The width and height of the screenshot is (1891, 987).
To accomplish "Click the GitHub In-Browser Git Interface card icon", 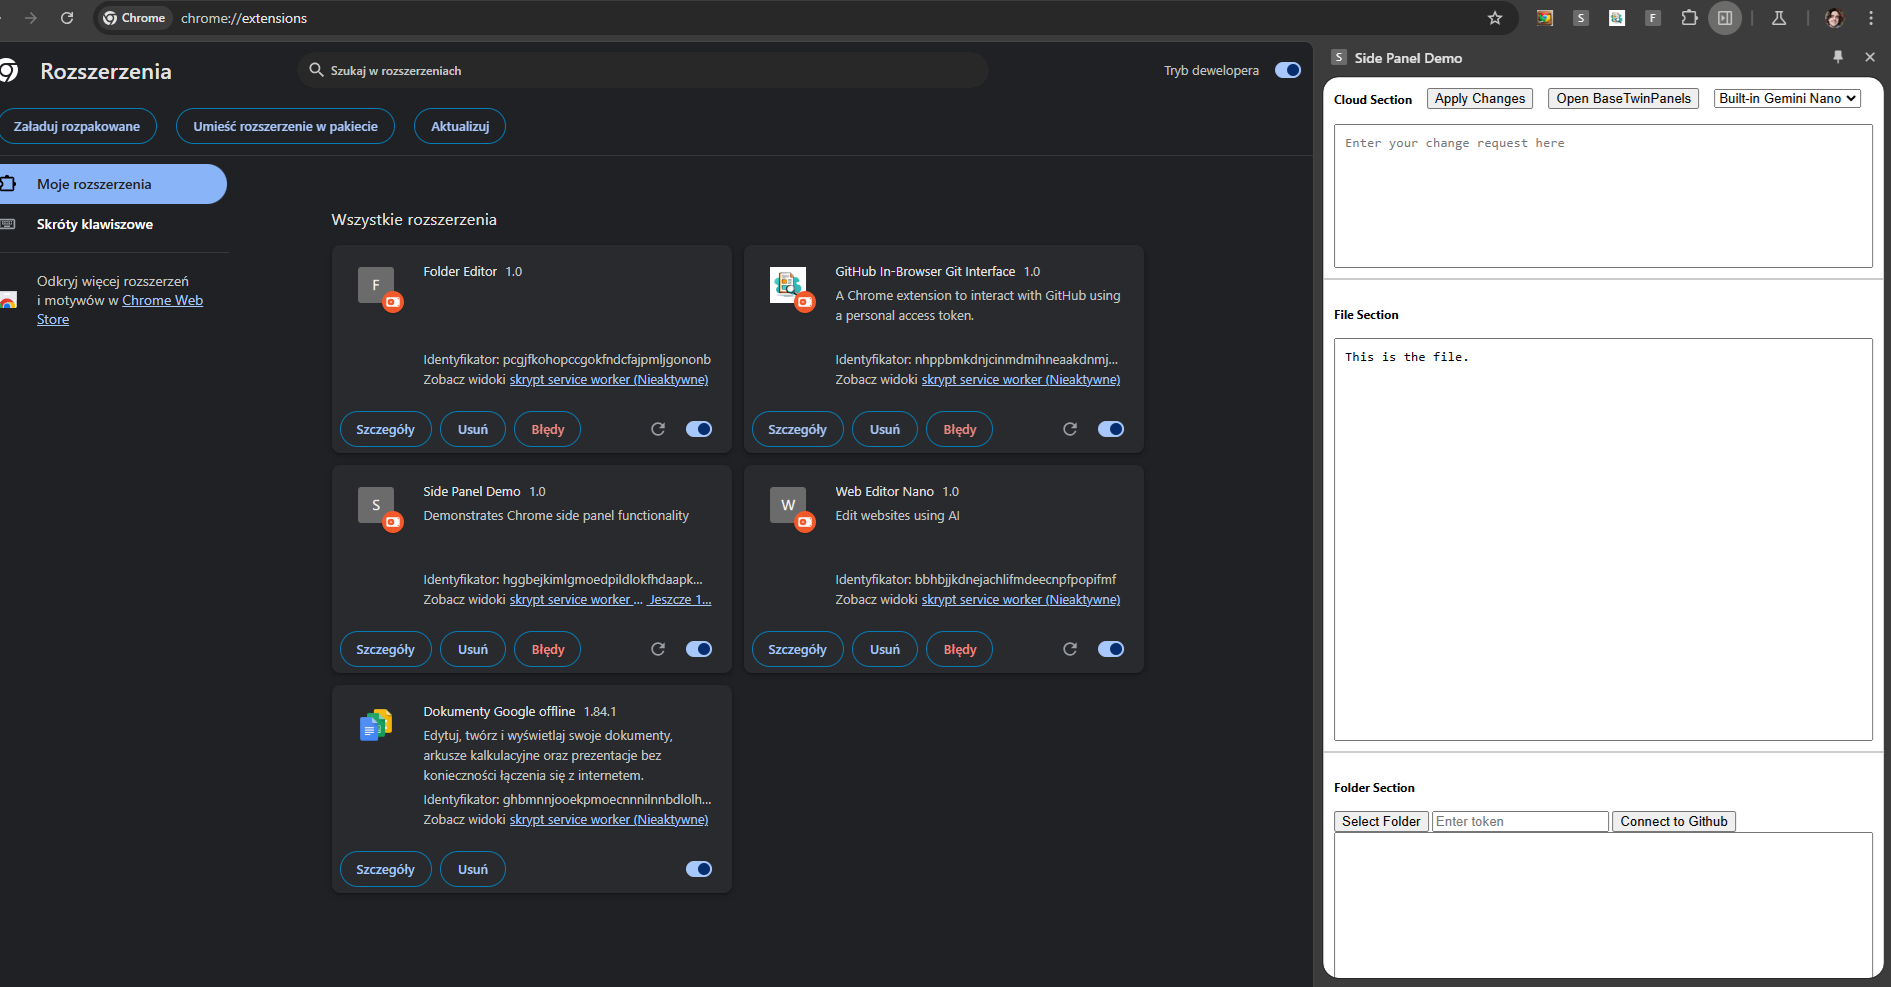I will click(x=788, y=285).
